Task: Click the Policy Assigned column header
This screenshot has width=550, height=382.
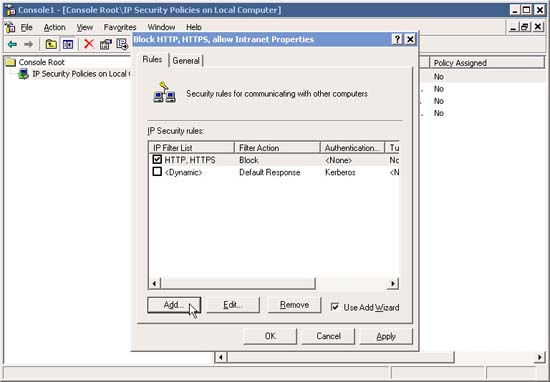Action: [487, 63]
